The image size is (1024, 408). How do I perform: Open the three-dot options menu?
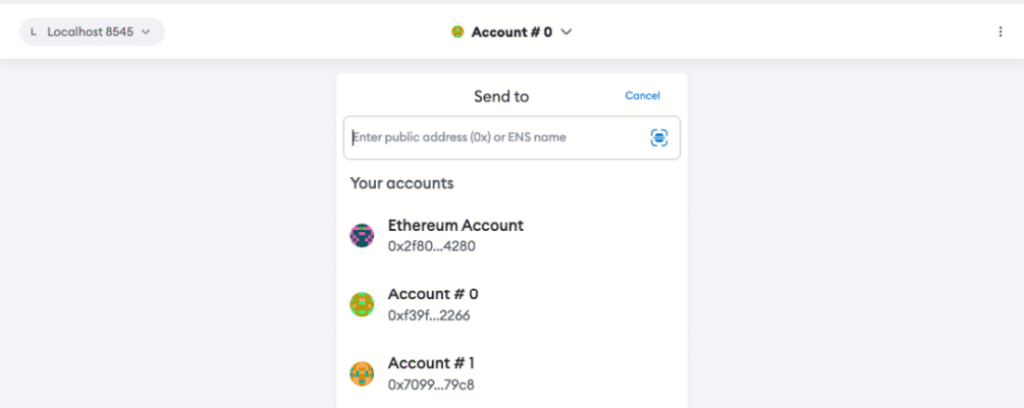coord(1000,32)
